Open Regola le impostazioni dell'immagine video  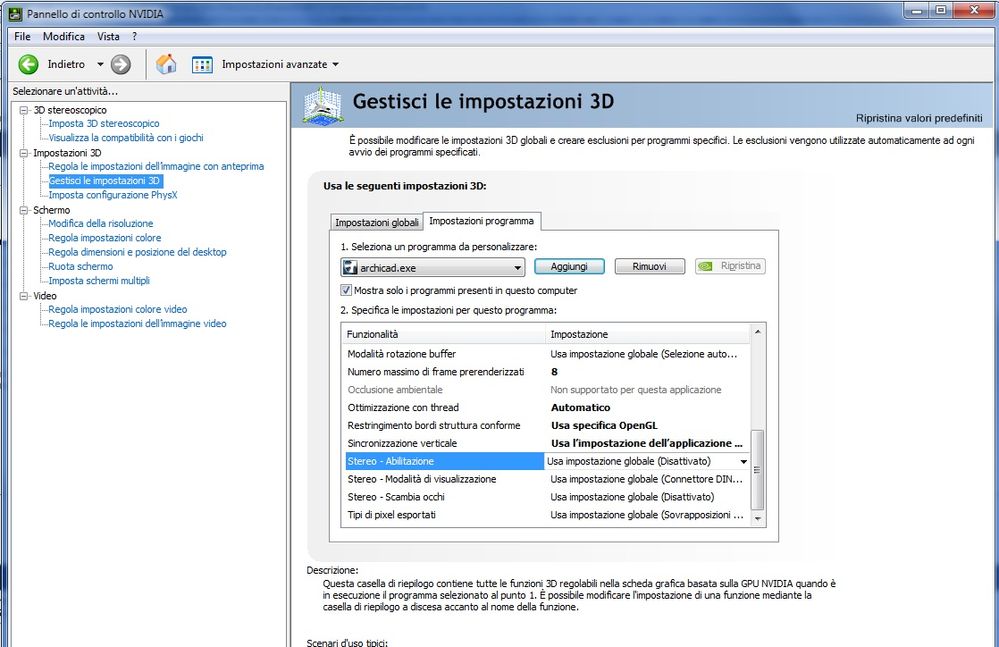137,324
